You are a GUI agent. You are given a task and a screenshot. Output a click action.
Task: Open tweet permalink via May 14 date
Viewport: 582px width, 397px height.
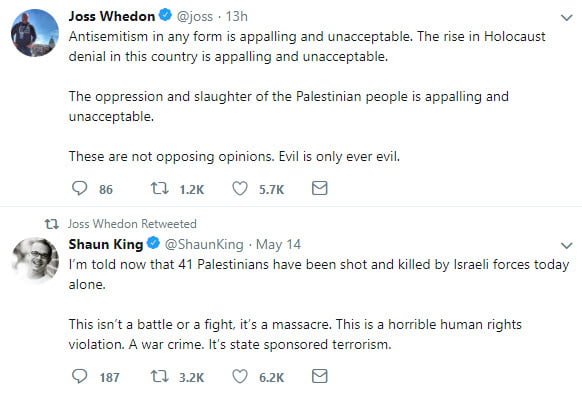pos(278,245)
